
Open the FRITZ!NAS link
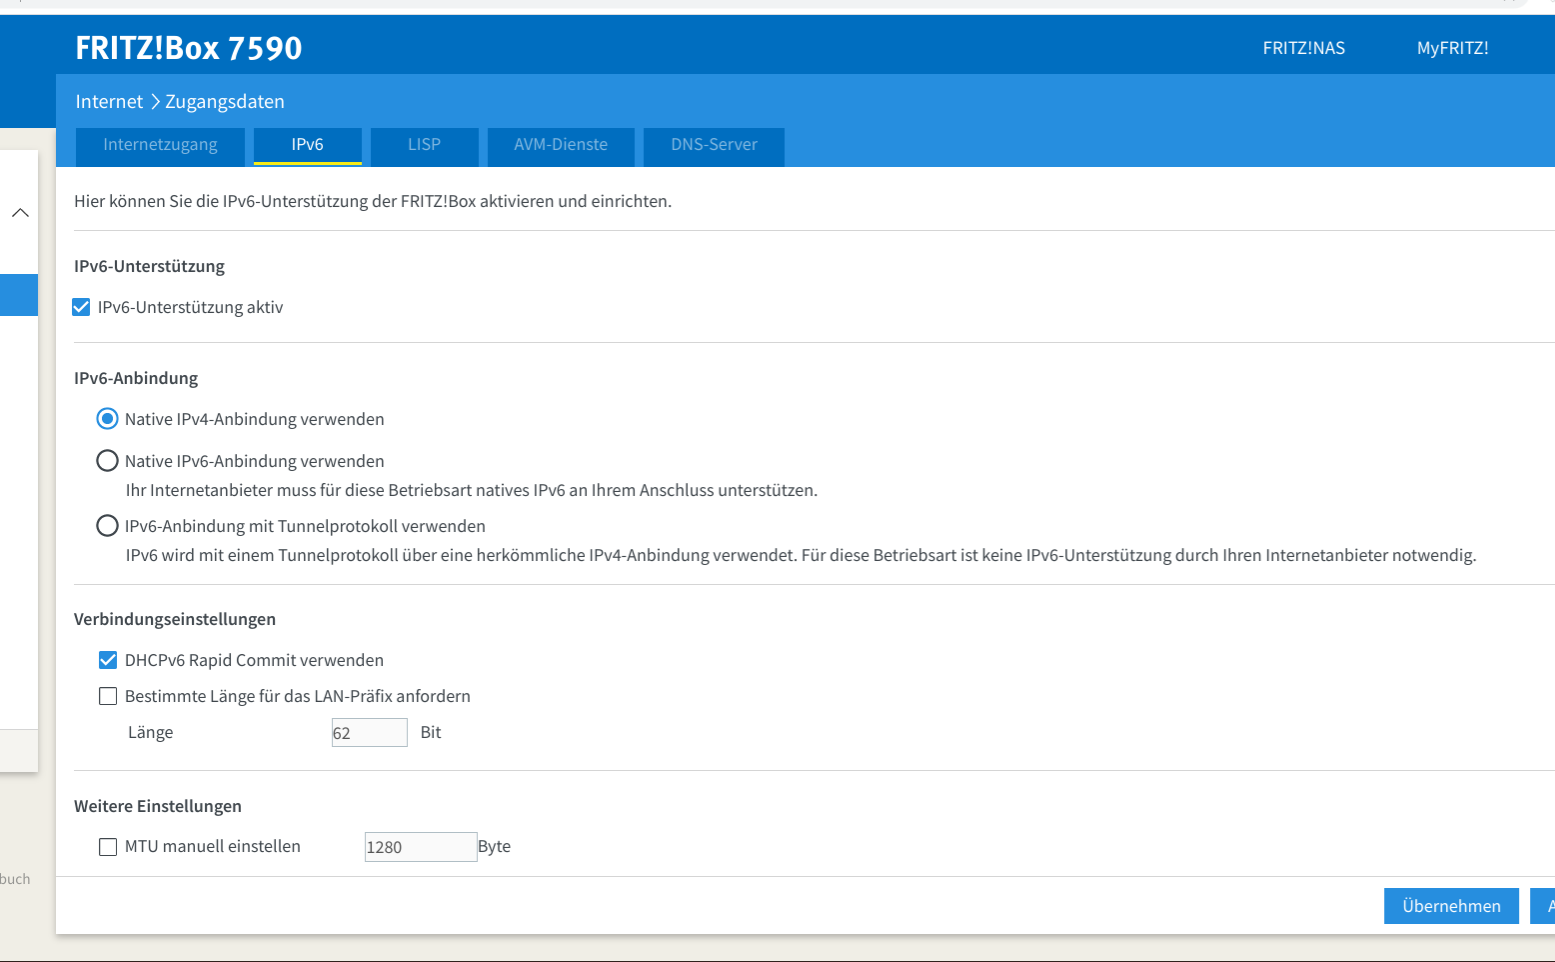[1304, 48]
